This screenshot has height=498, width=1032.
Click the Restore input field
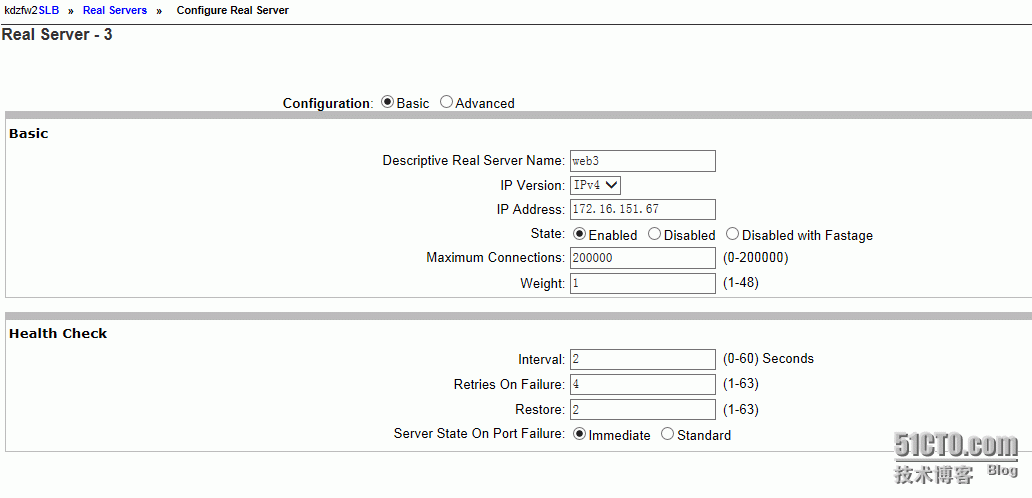click(643, 409)
